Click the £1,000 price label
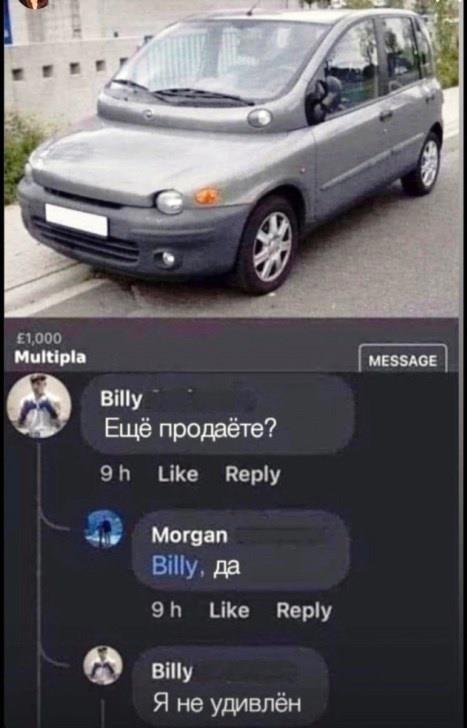This screenshot has height=728, width=467. click(x=38, y=338)
